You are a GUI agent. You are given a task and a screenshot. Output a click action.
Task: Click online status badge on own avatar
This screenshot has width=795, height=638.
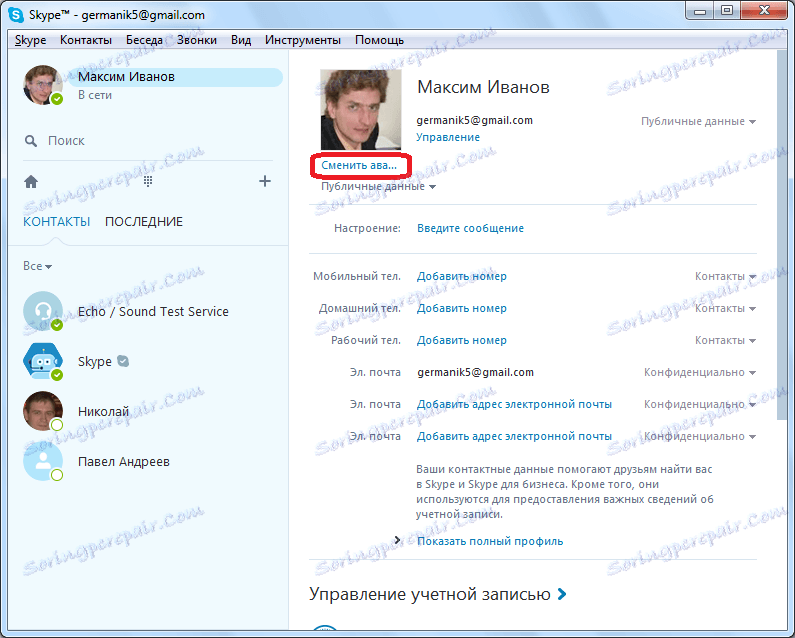tap(57, 99)
